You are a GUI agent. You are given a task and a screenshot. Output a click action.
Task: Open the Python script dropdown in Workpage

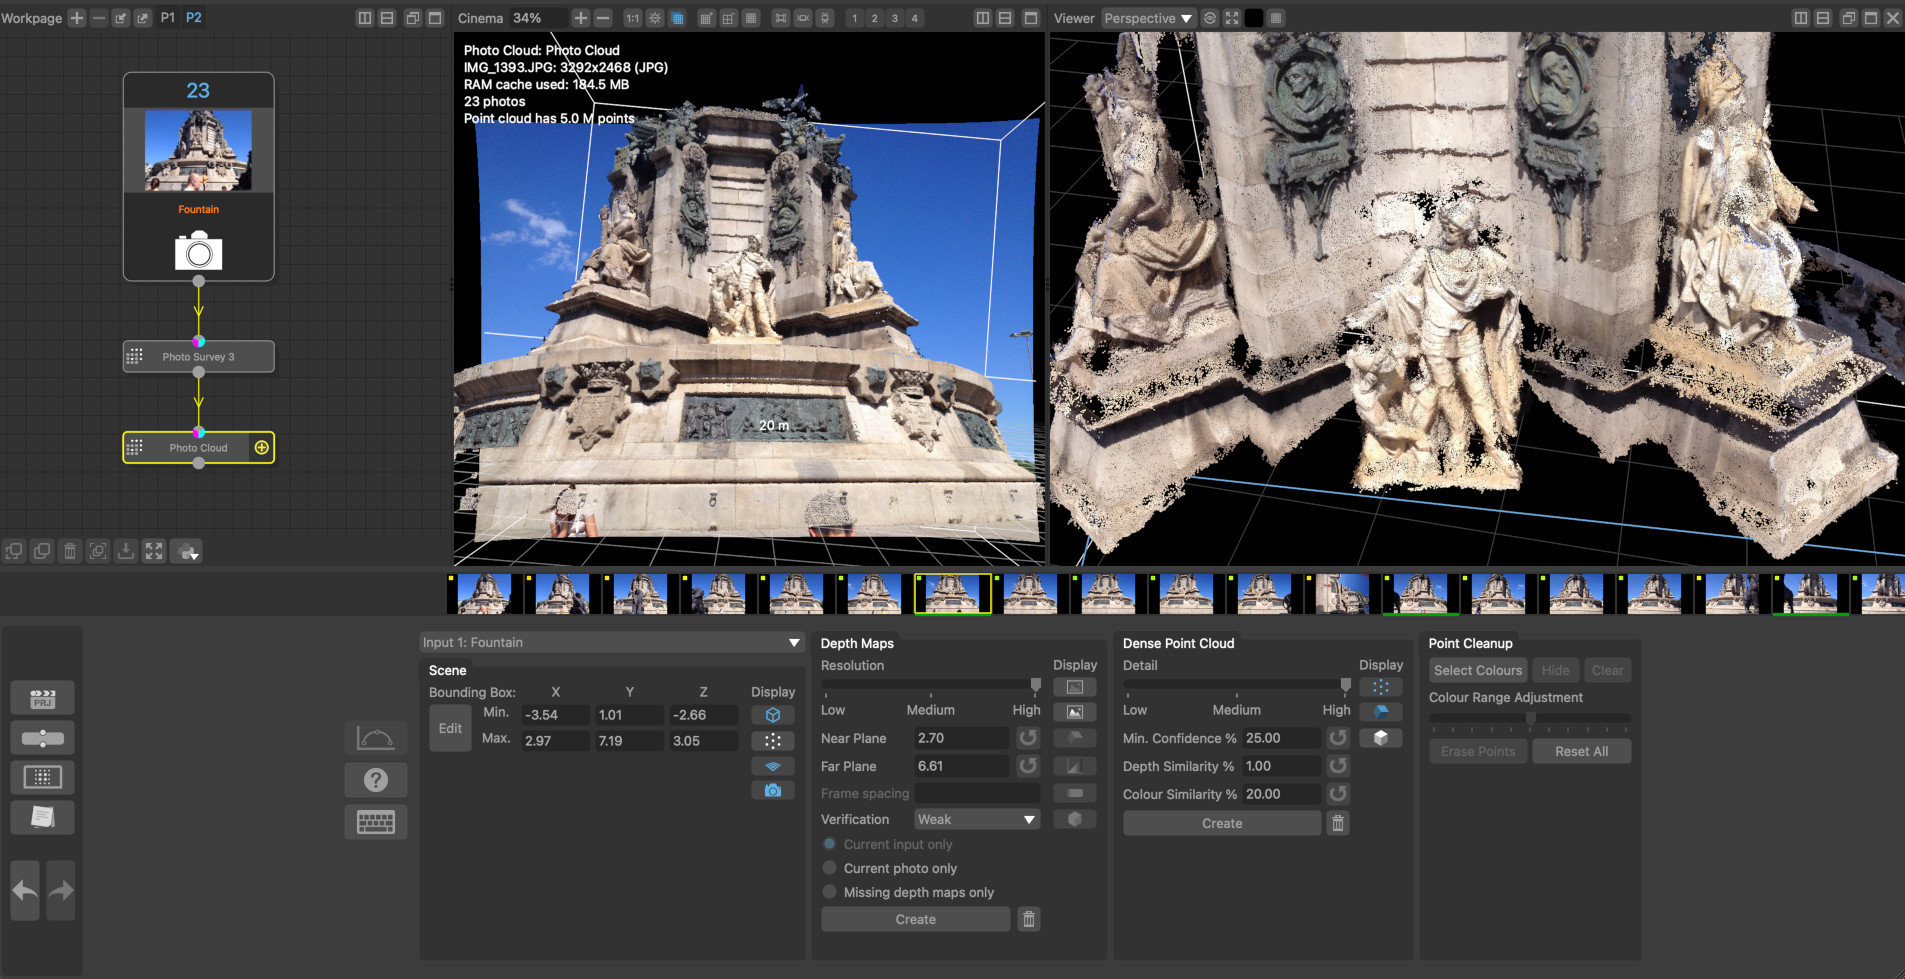(x=188, y=552)
